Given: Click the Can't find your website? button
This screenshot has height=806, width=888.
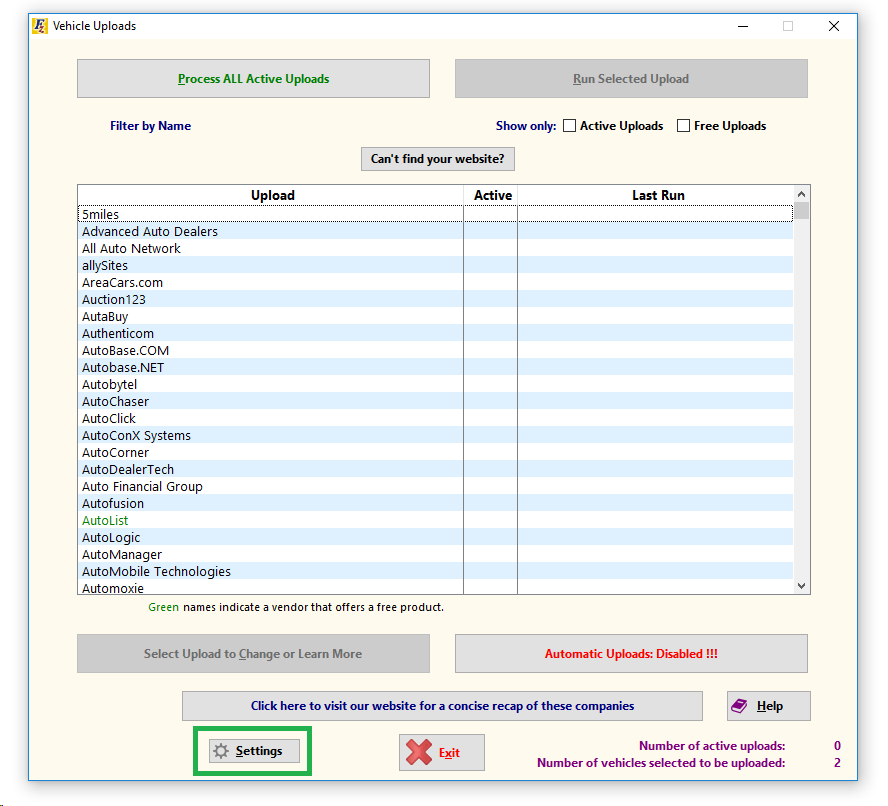Looking at the screenshot, I should tap(438, 159).
